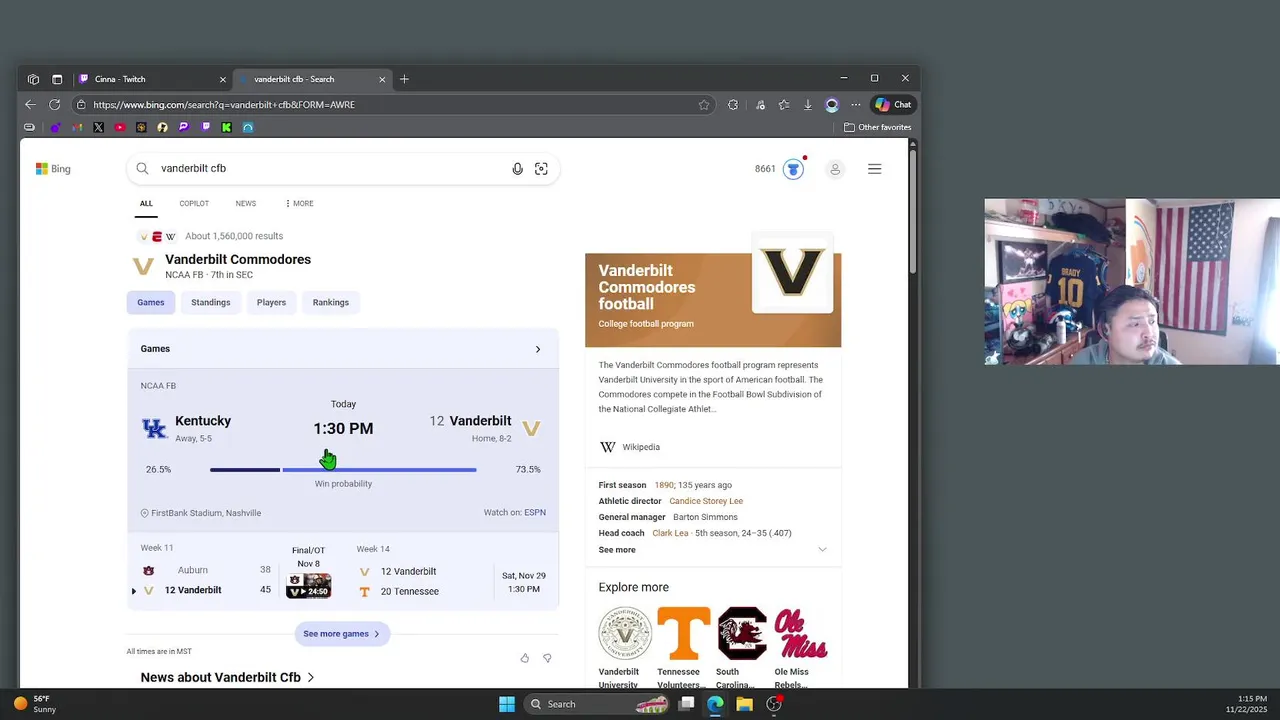Open the Vanderbilt Commodores title link
The image size is (1280, 720).
(x=238, y=259)
